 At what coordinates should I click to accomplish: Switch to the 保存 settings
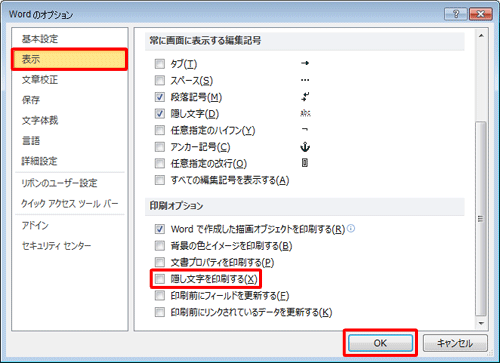[x=31, y=100]
